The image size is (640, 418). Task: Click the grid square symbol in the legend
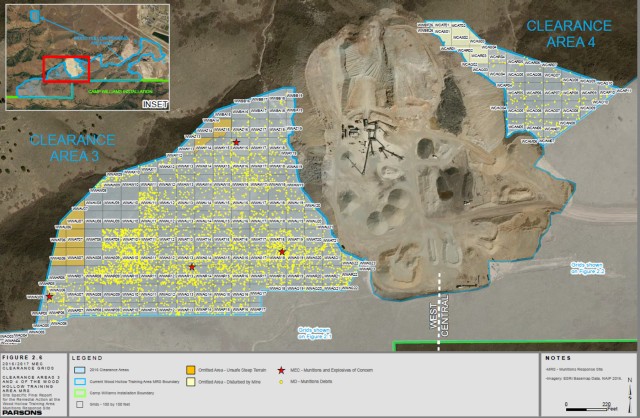pyautogui.click(x=80, y=405)
